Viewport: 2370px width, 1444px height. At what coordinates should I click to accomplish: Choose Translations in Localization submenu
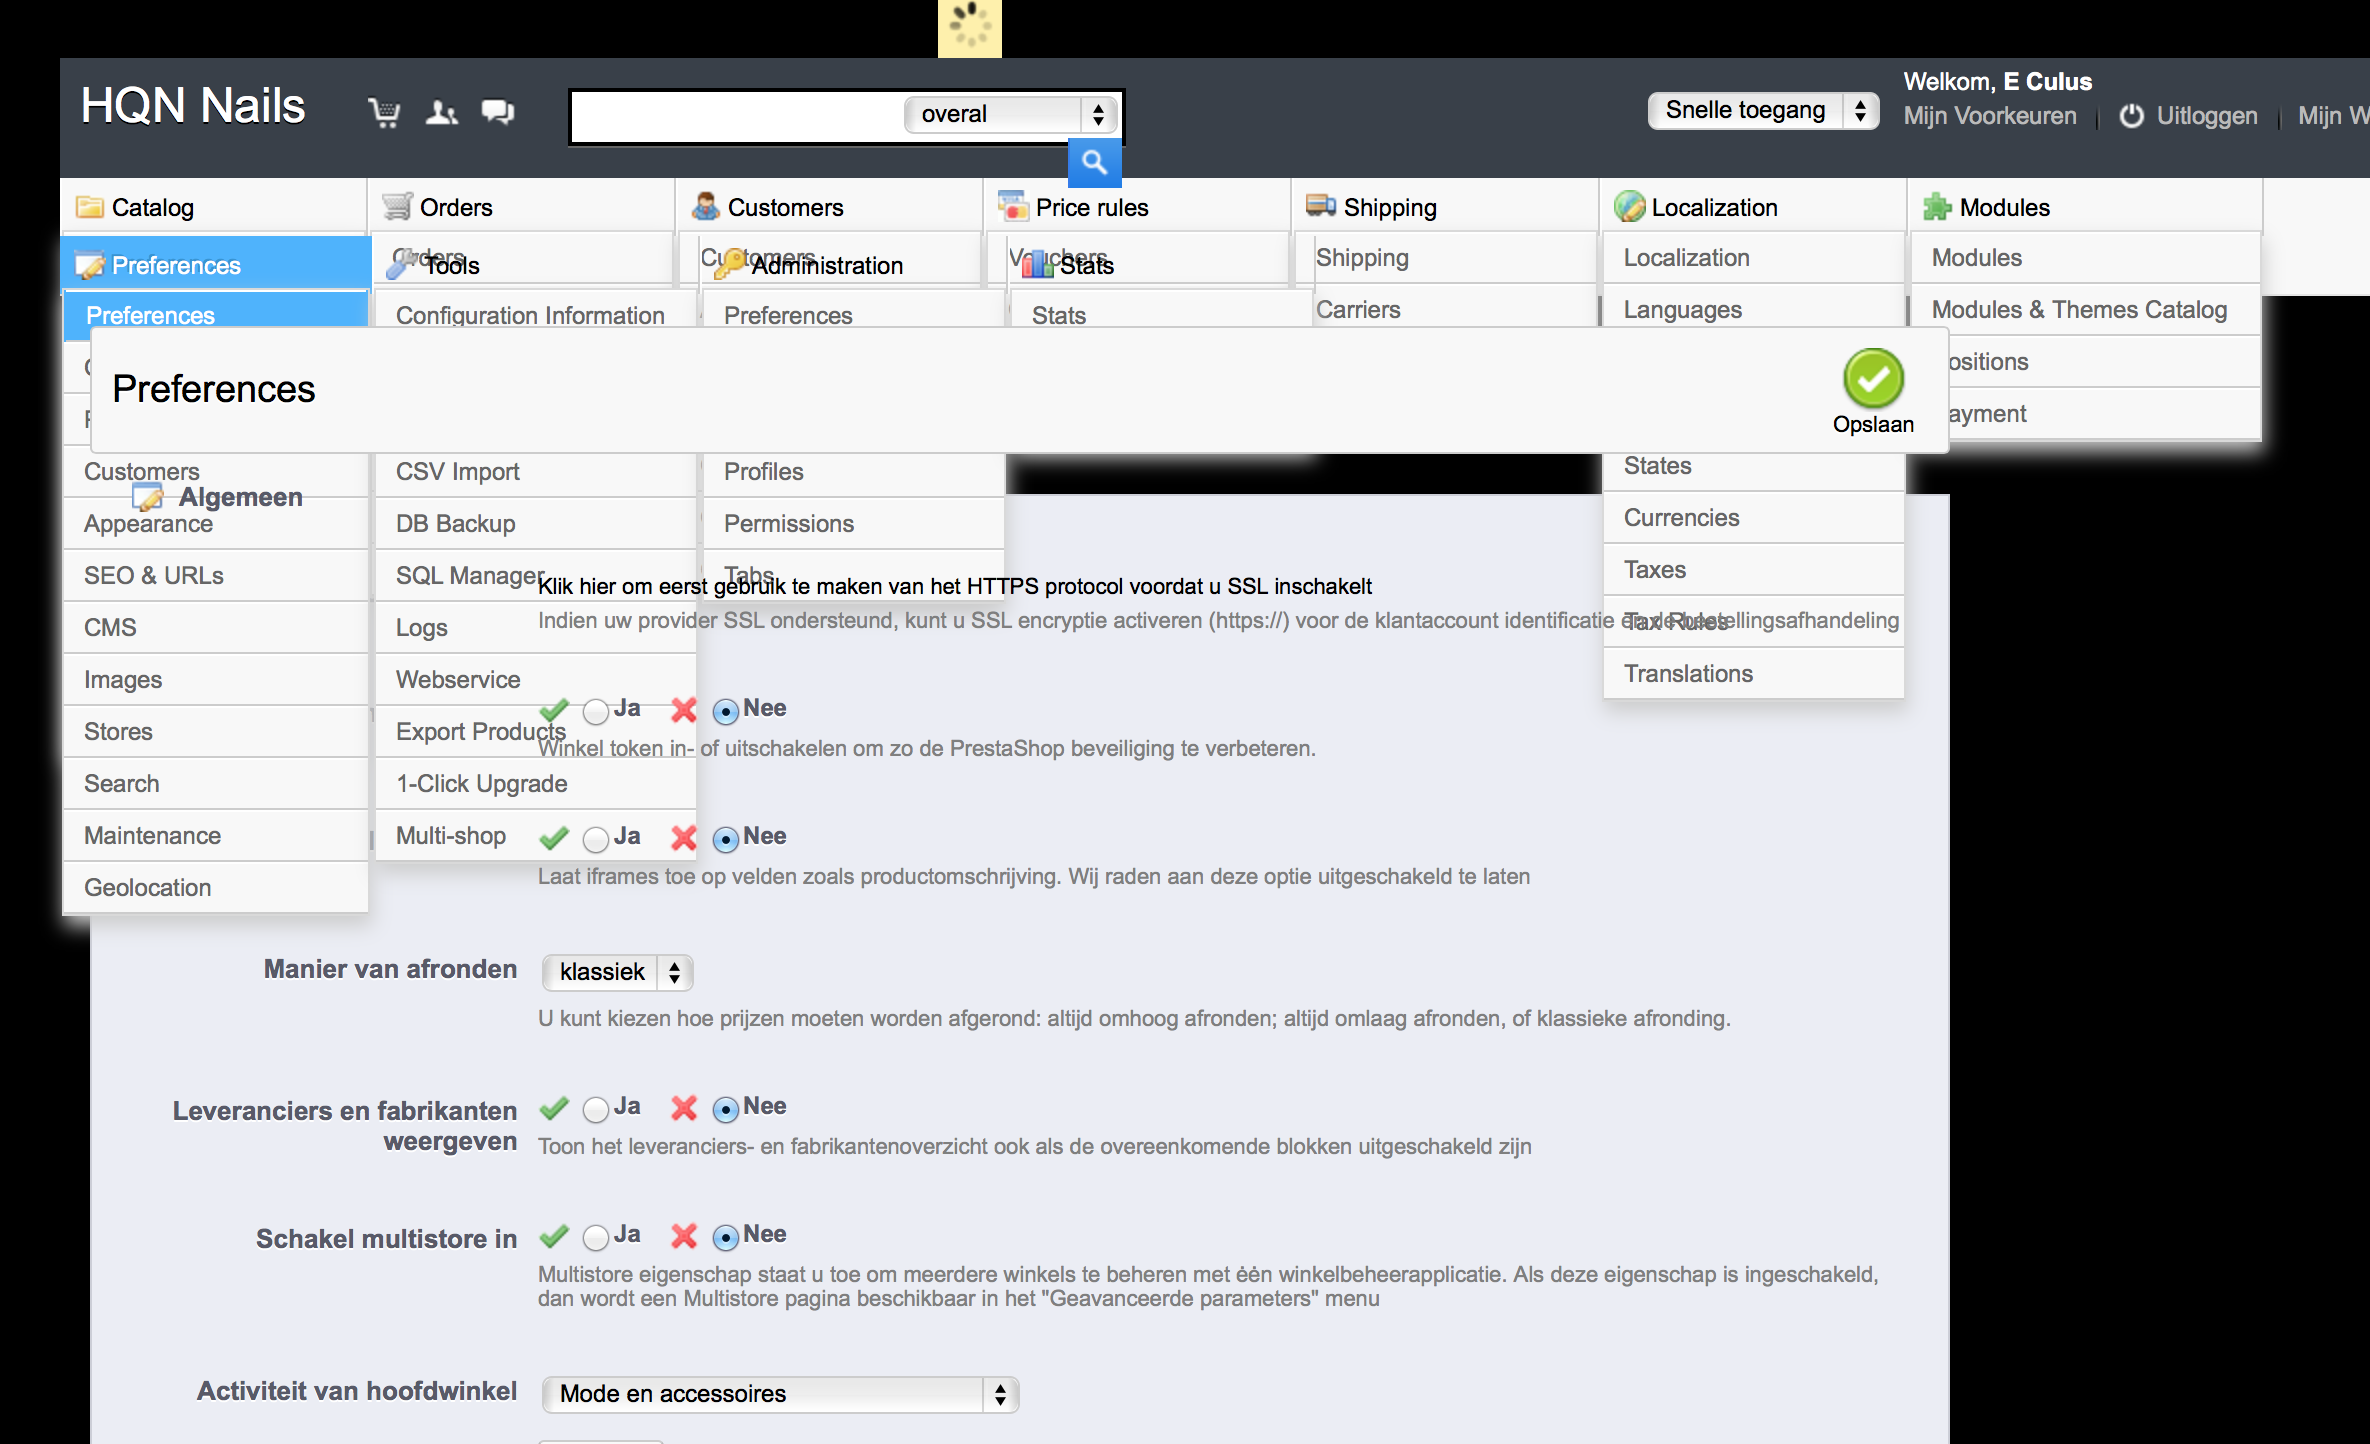[x=1688, y=674]
